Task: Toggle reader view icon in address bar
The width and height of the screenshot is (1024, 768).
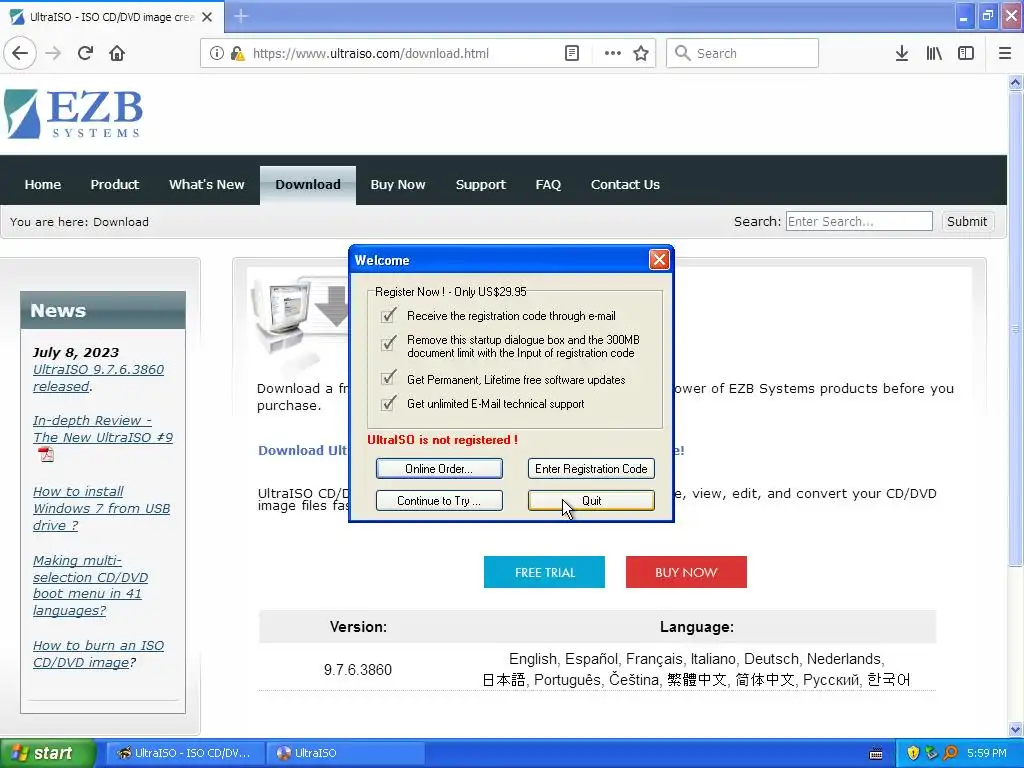Action: (x=571, y=53)
